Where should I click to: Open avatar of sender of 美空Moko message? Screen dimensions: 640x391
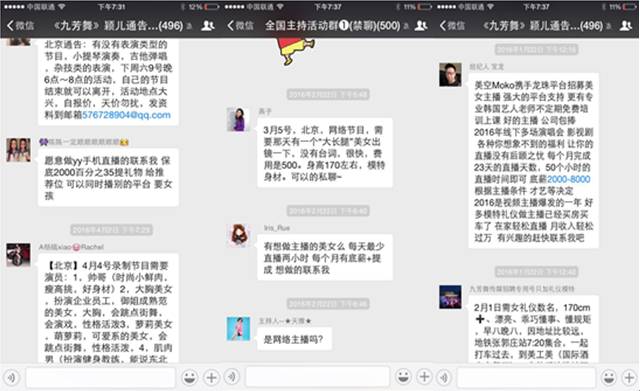tap(450, 75)
